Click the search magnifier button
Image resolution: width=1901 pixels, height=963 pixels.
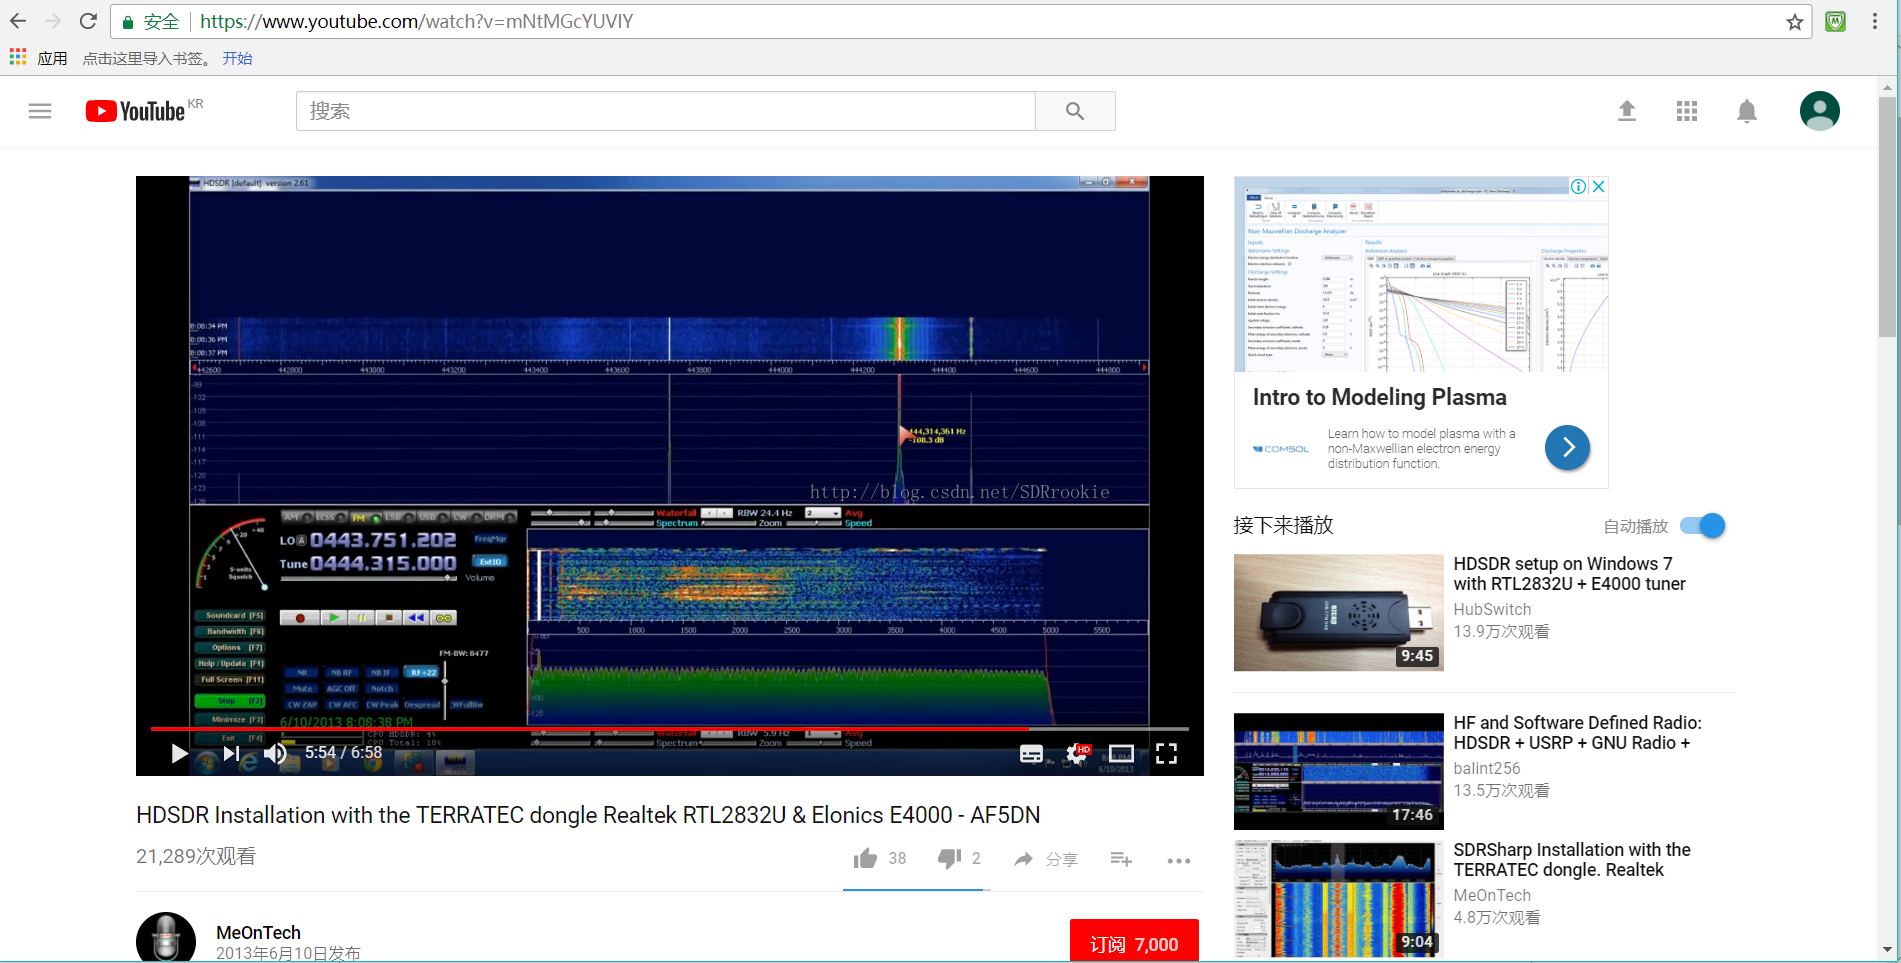[x=1075, y=111]
